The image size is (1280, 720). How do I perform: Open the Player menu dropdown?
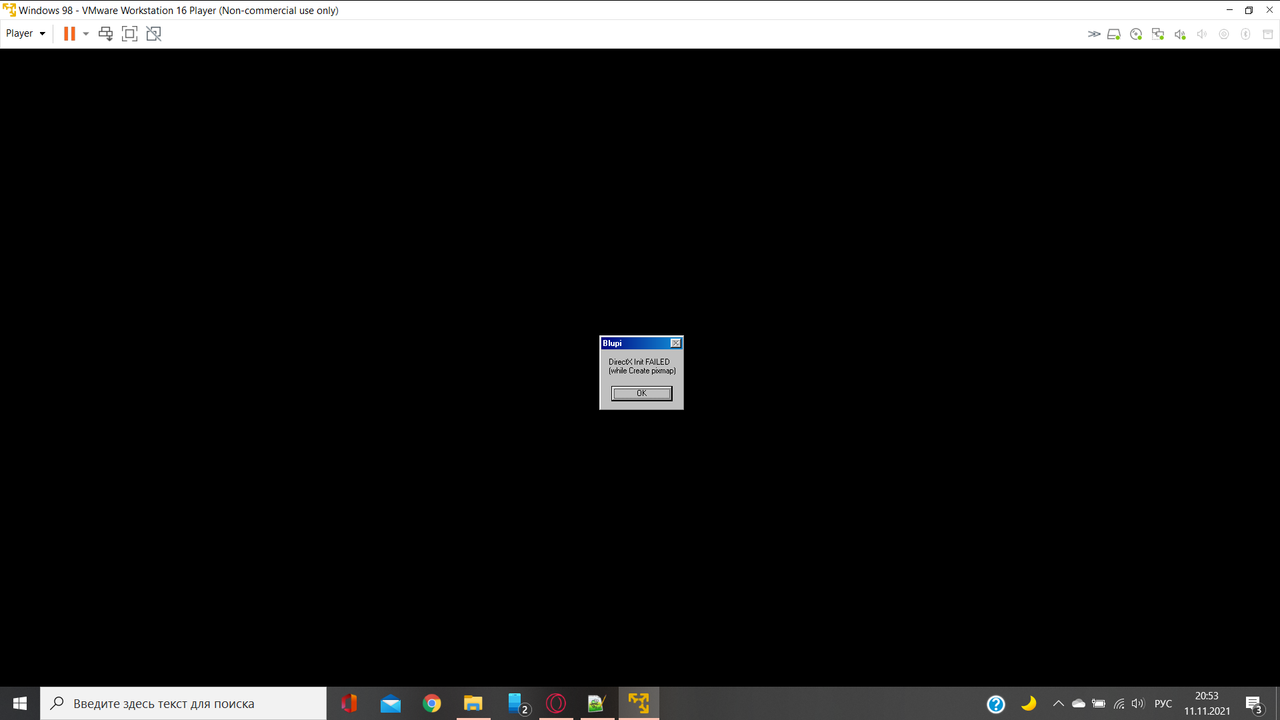[26, 33]
